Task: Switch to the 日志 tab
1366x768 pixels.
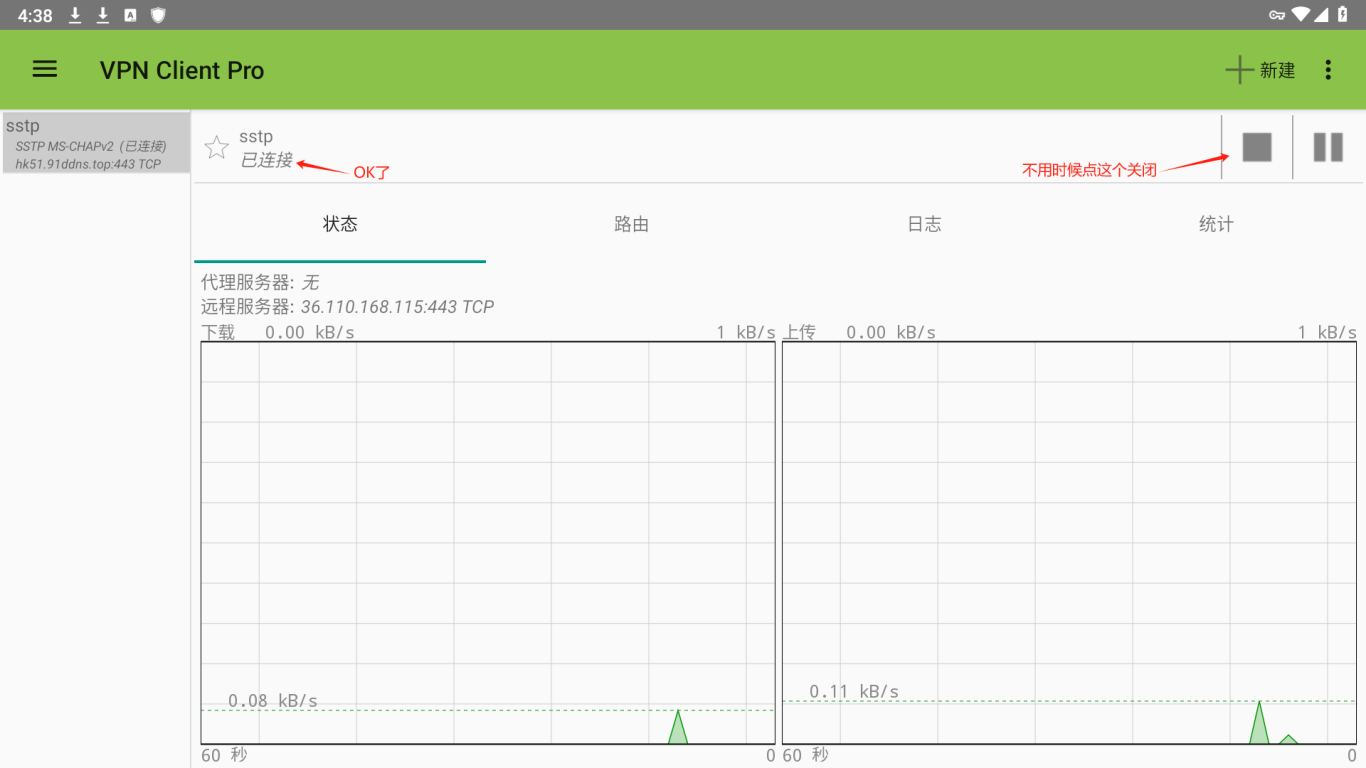Action: (x=924, y=224)
